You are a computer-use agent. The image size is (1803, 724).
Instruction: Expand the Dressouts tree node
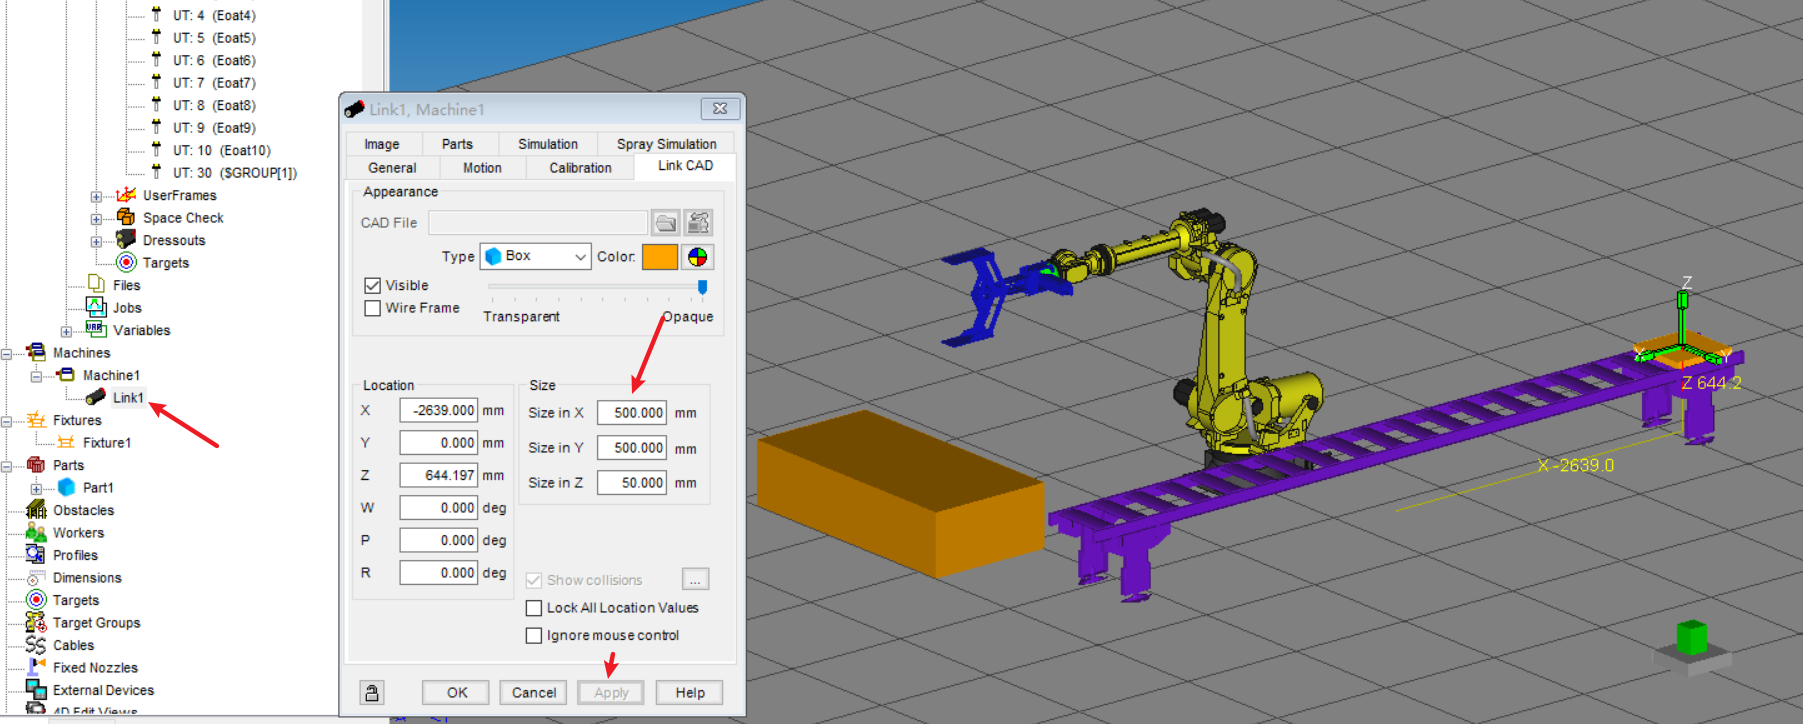coord(96,241)
